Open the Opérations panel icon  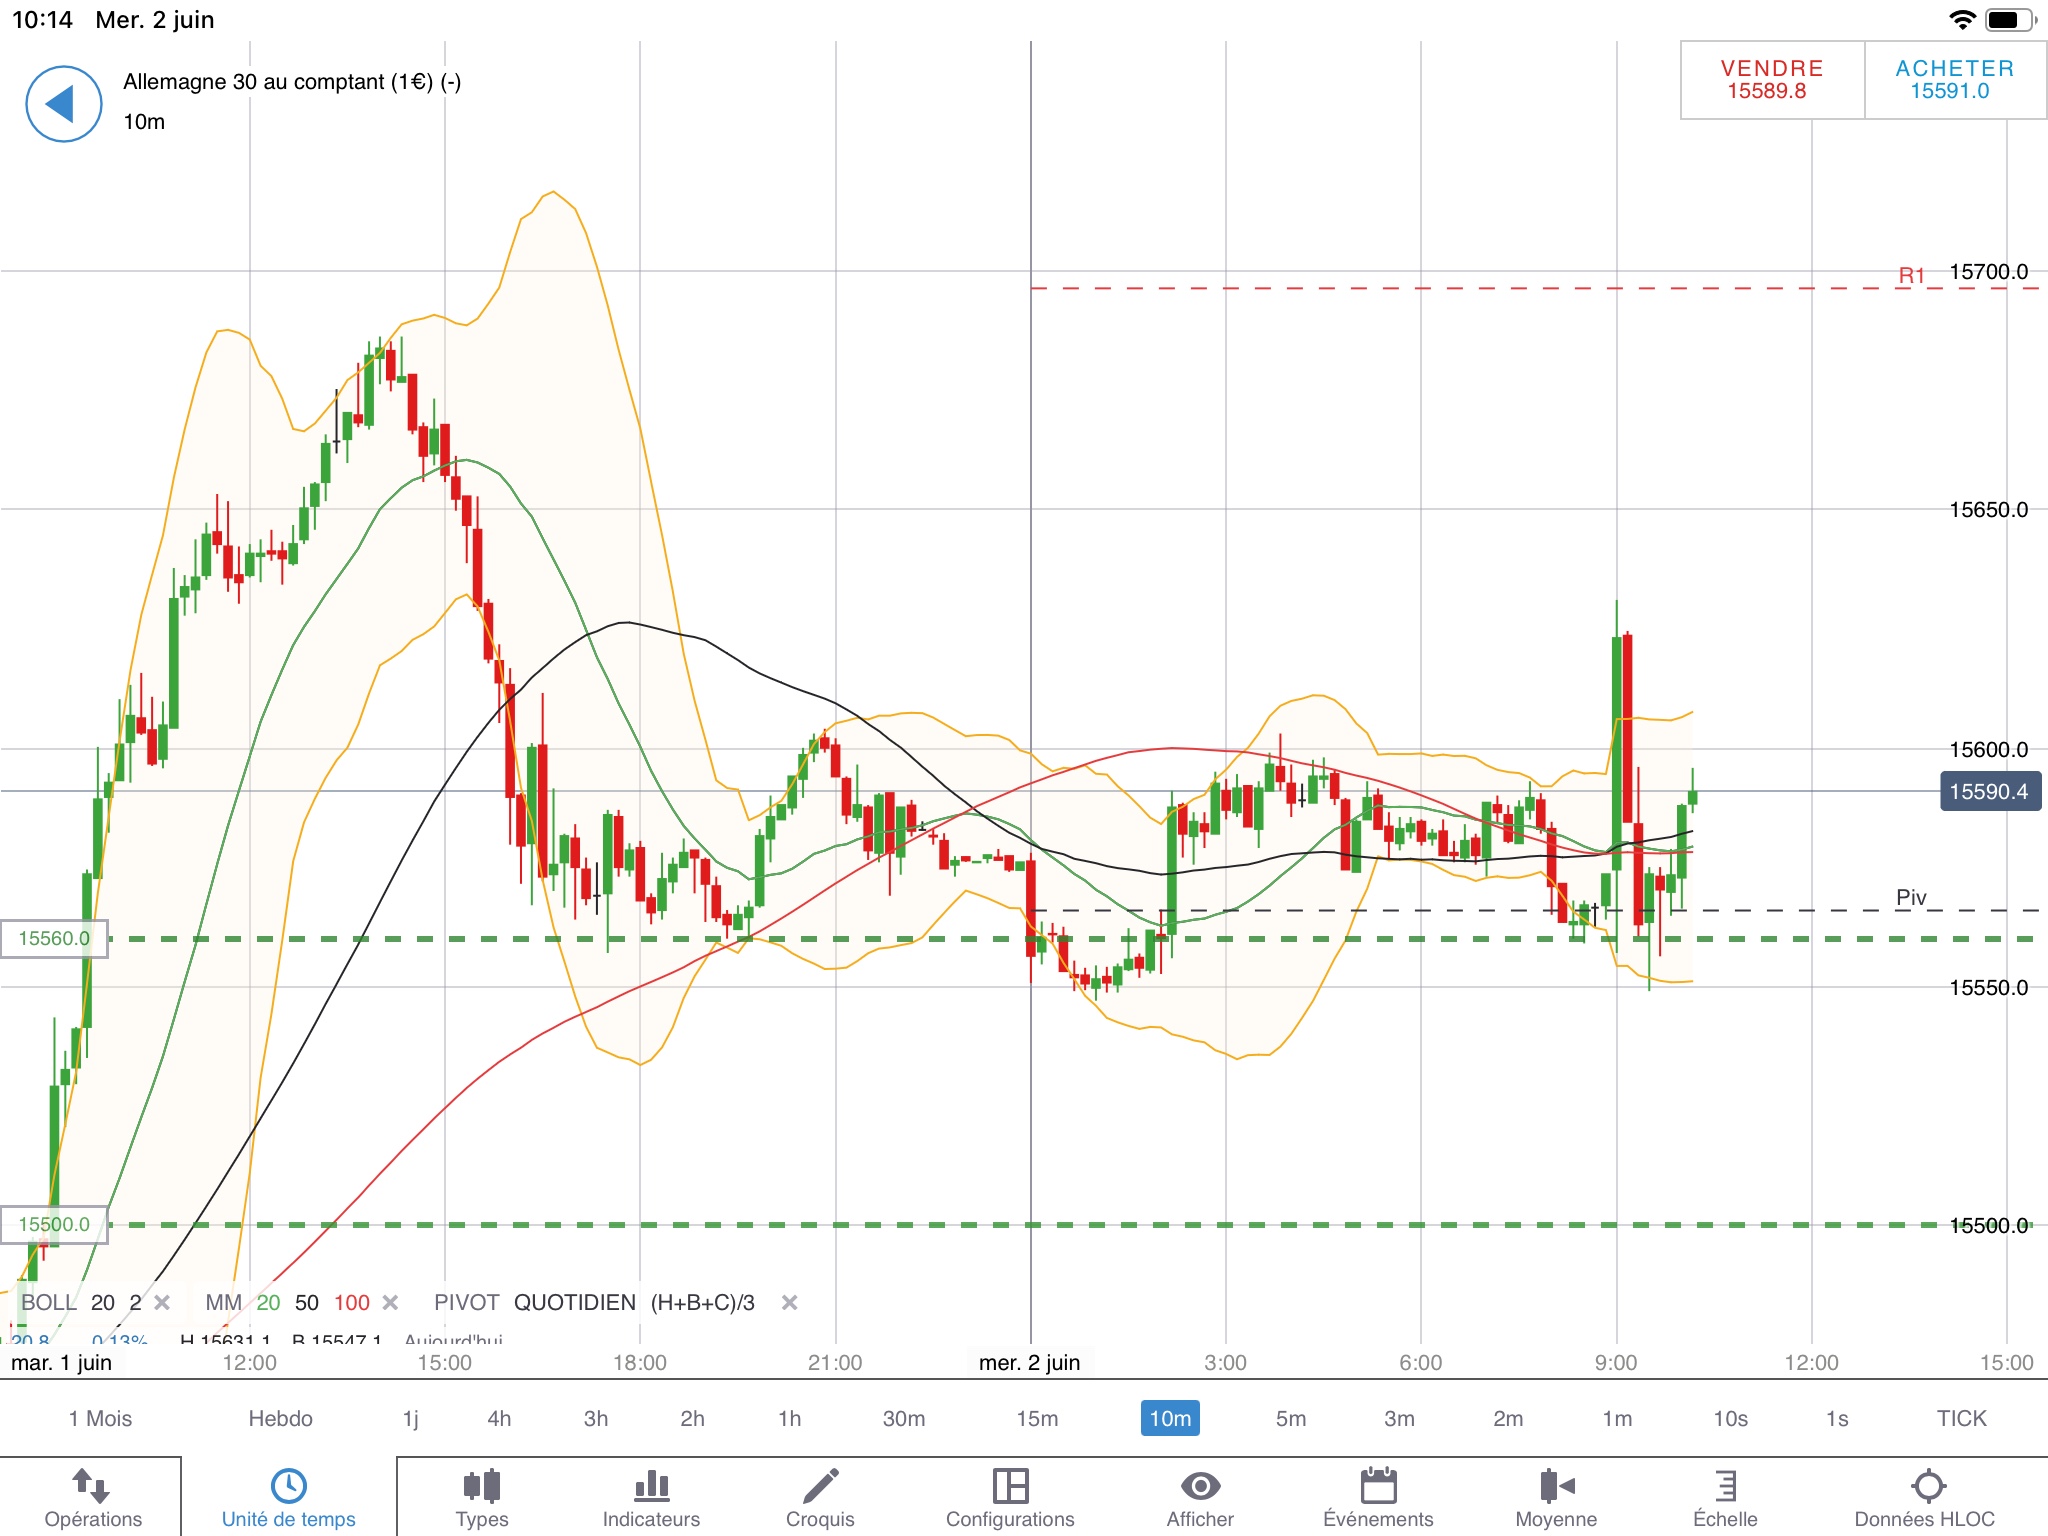click(x=92, y=1497)
